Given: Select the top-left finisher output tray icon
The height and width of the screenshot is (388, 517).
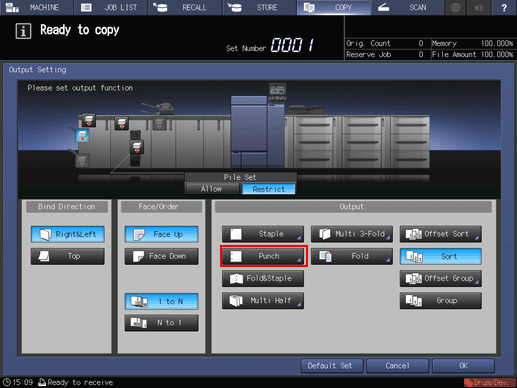Looking at the screenshot, I should 89,120.
